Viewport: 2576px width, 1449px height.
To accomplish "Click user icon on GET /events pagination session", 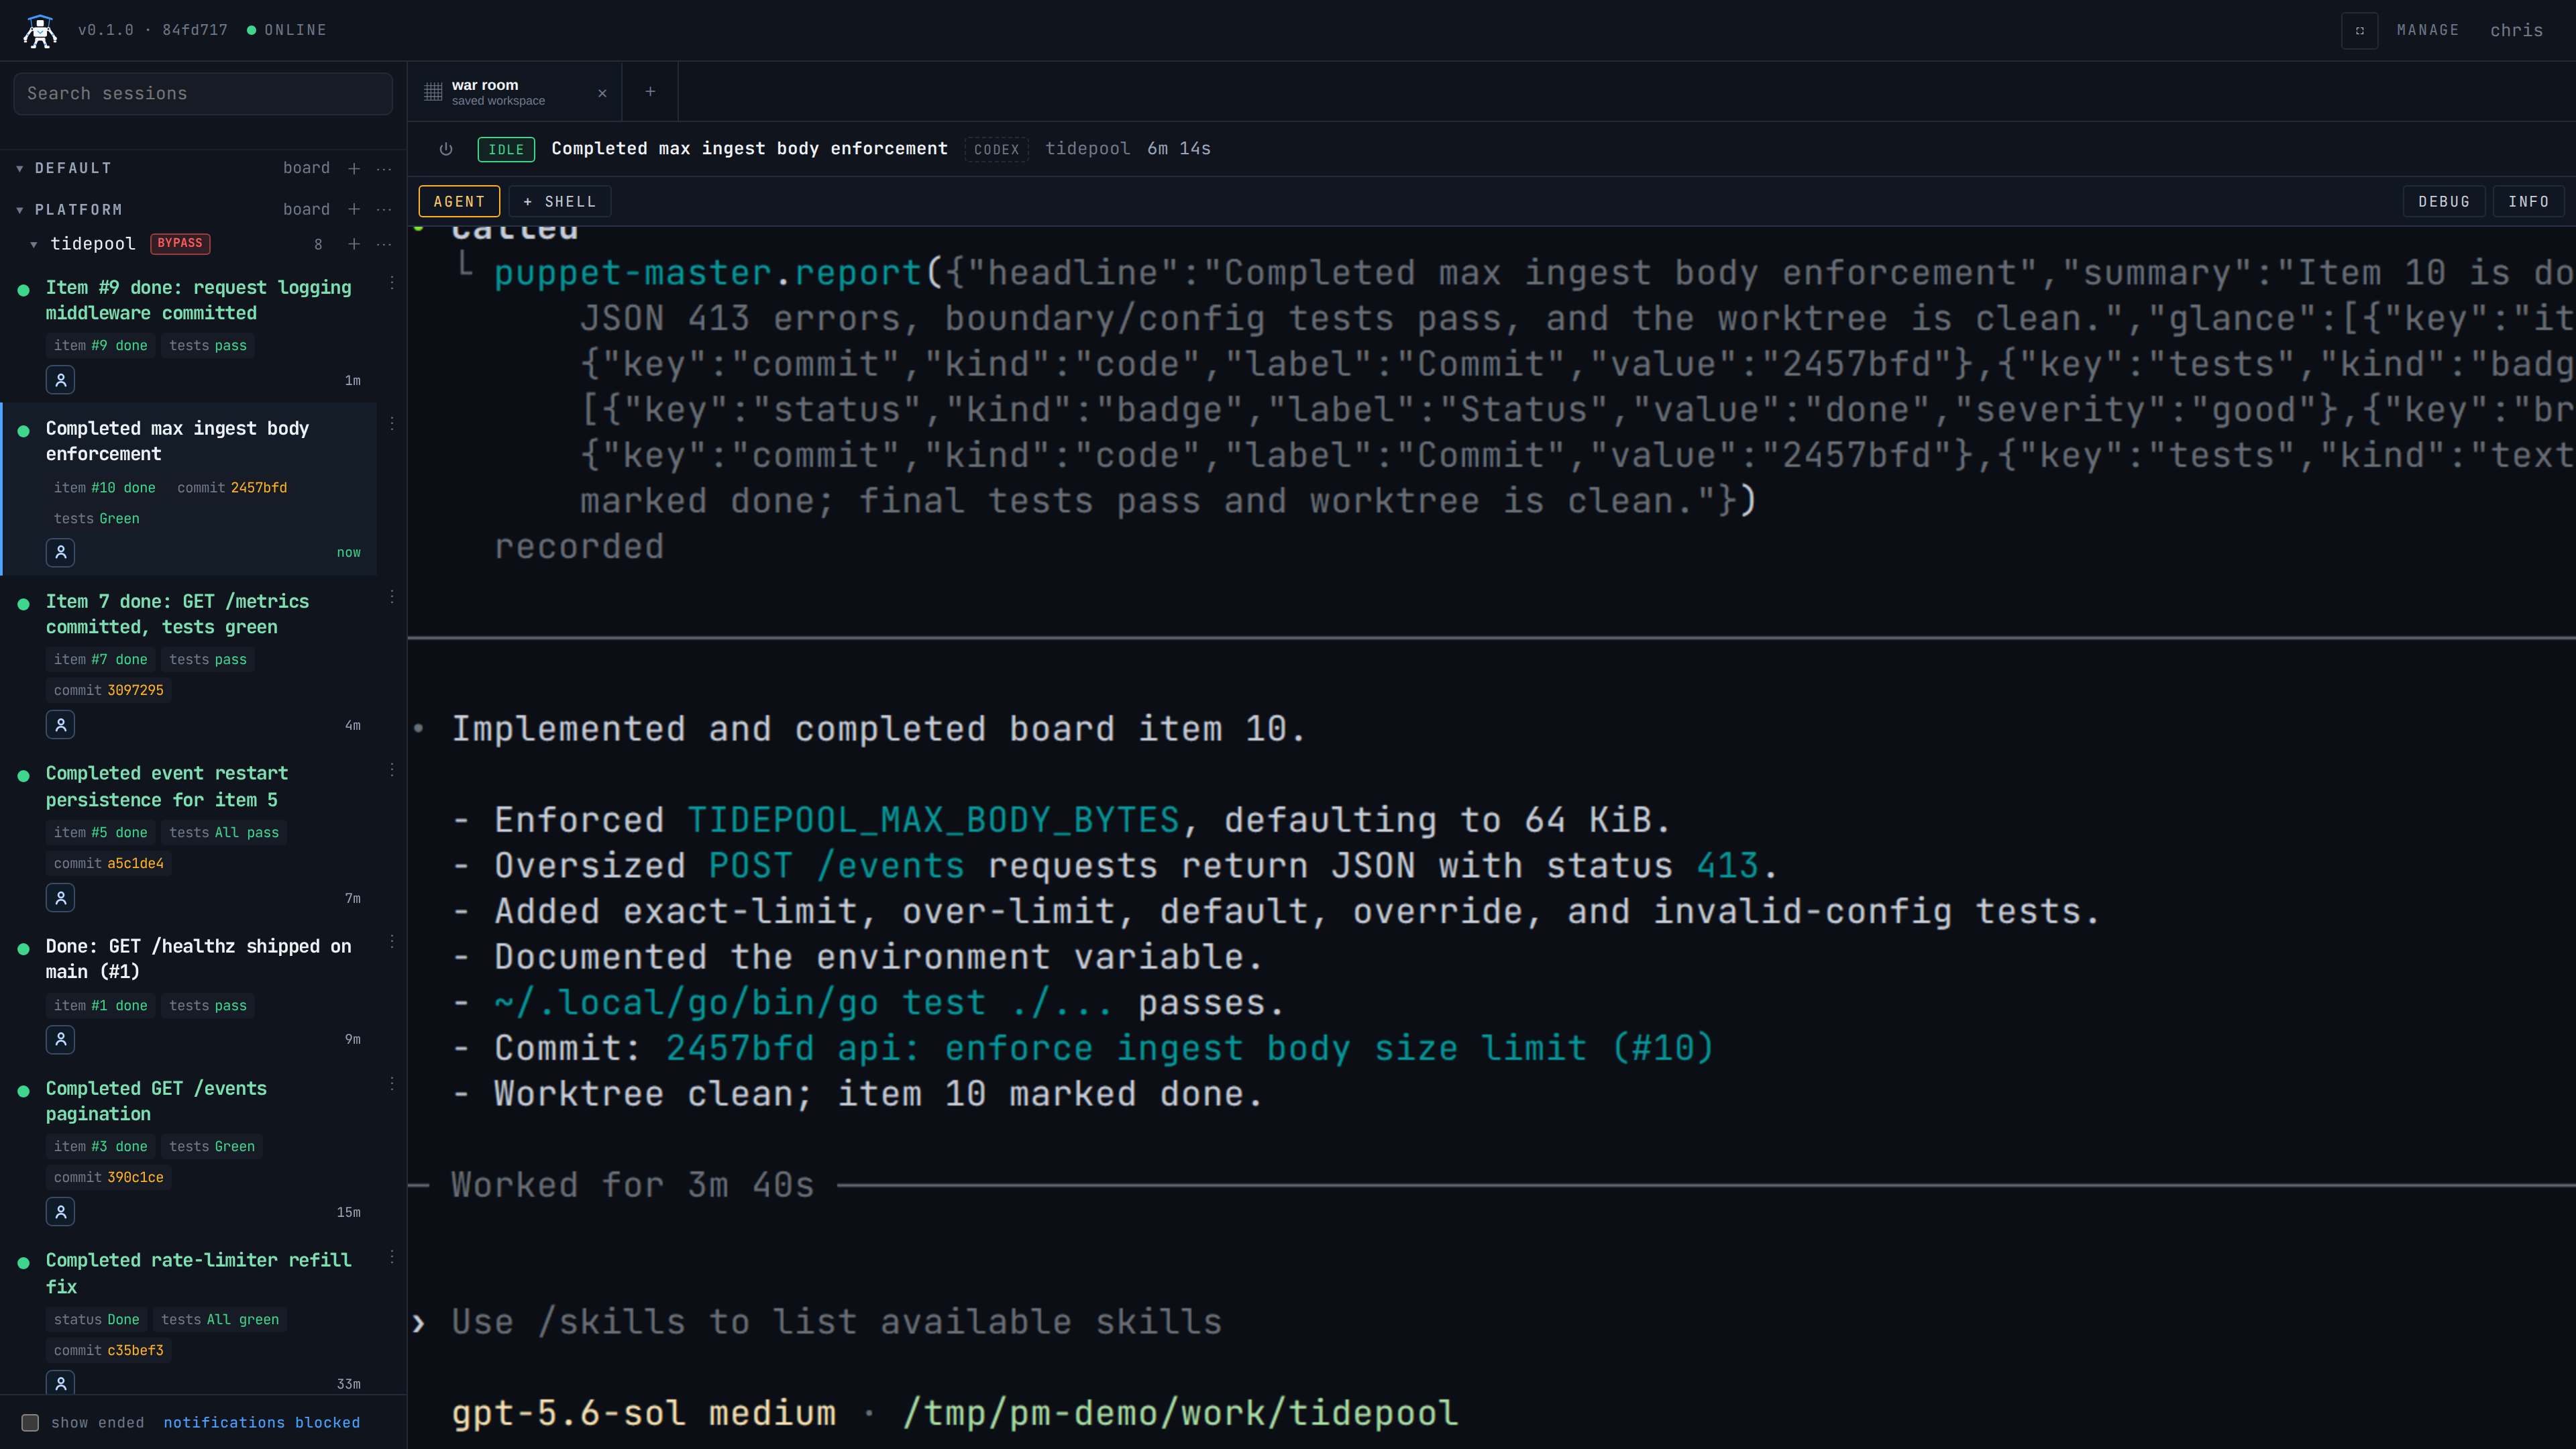I will click(61, 1212).
